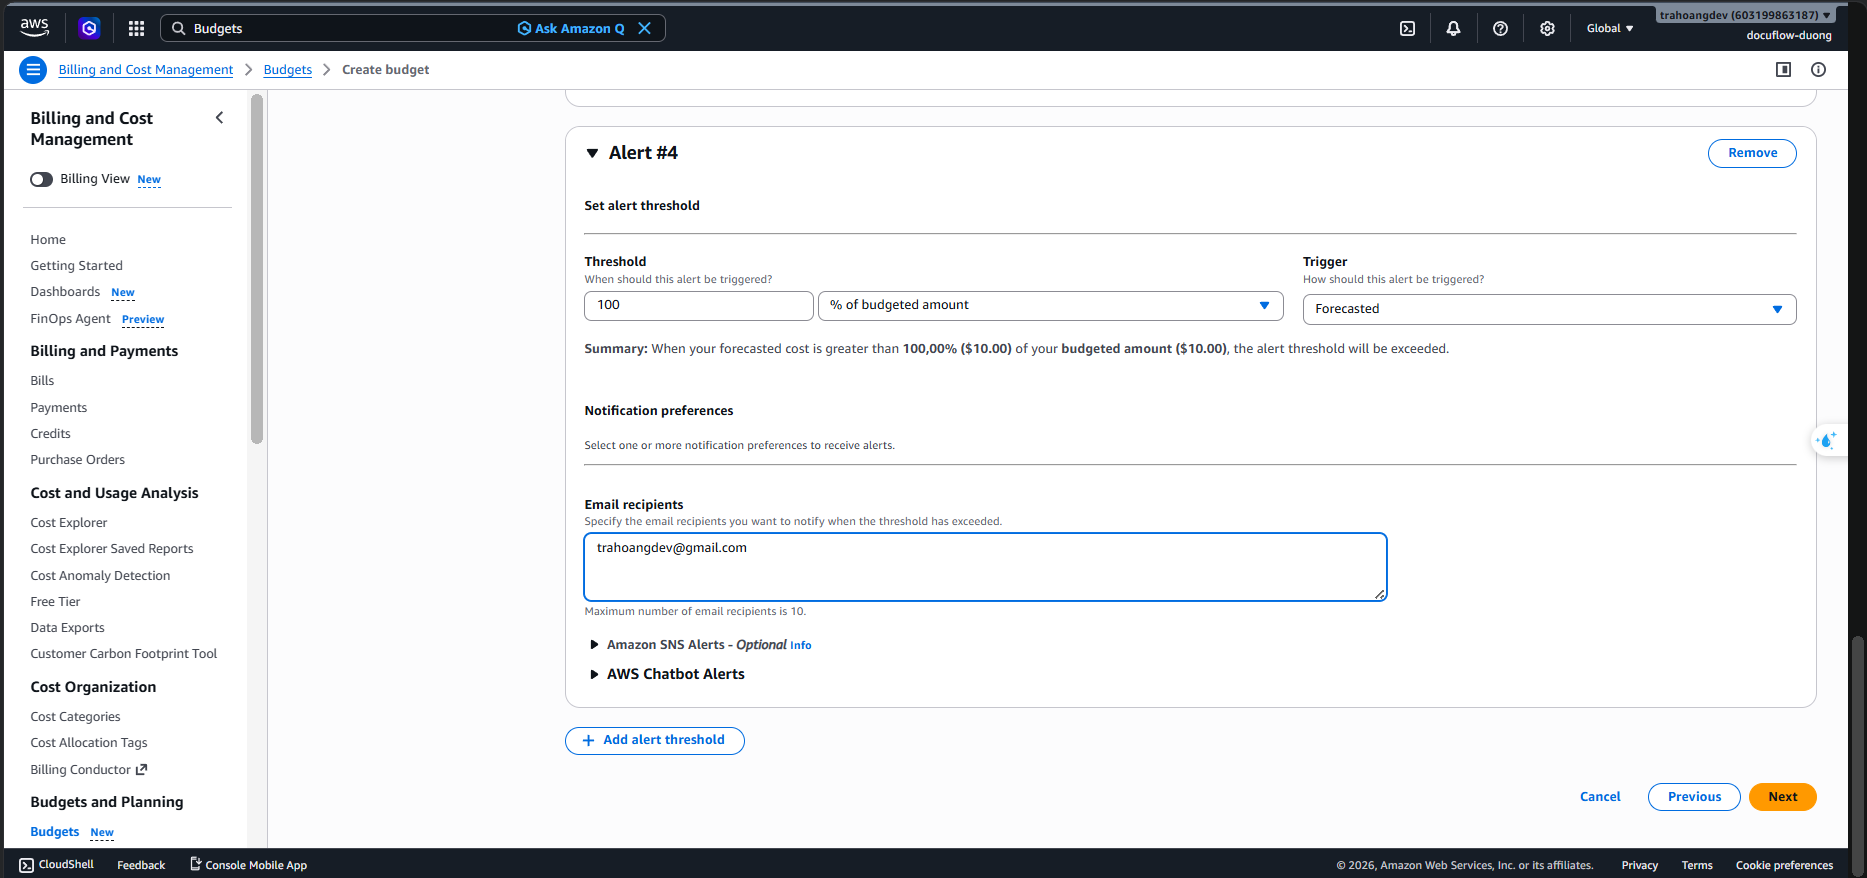Viewport: 1867px width, 878px height.
Task: Open Cost Allocation Tags
Action: (89, 743)
